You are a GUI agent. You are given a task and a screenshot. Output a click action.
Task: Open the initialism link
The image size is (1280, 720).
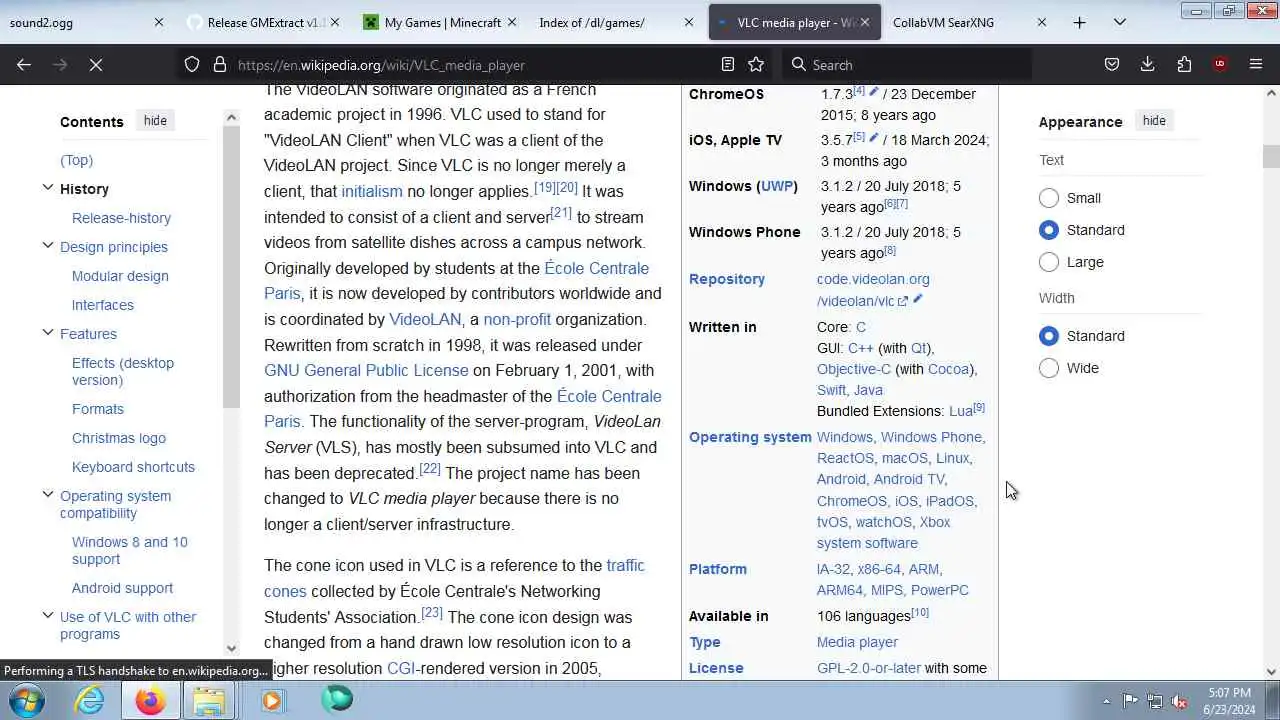tap(372, 191)
